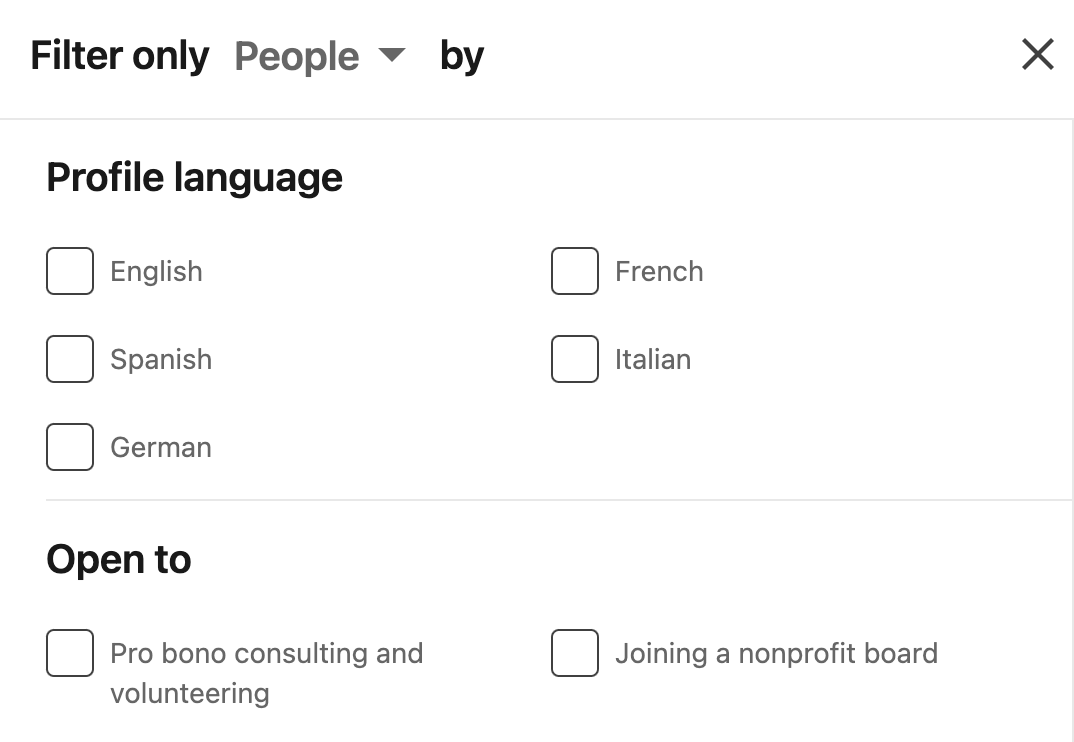
Task: Click the chevron next to People
Action: pos(391,57)
